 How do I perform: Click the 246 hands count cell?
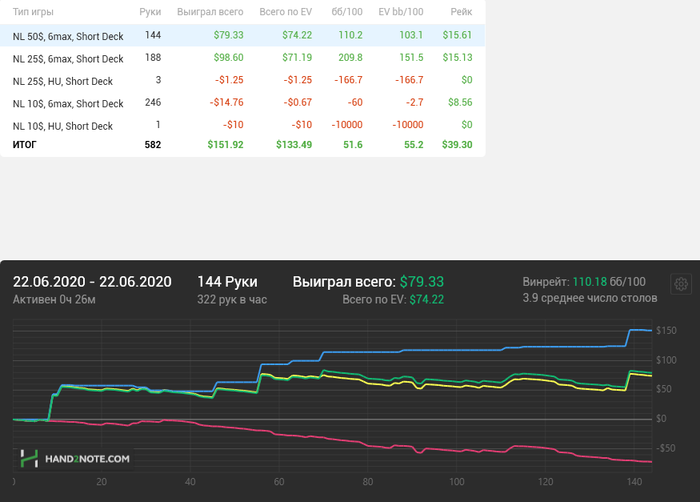tap(153, 102)
